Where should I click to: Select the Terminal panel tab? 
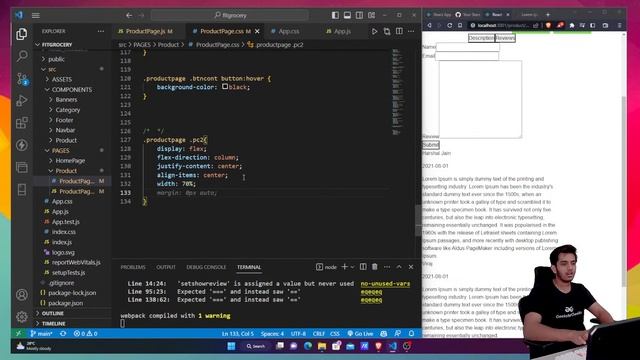tap(249, 267)
